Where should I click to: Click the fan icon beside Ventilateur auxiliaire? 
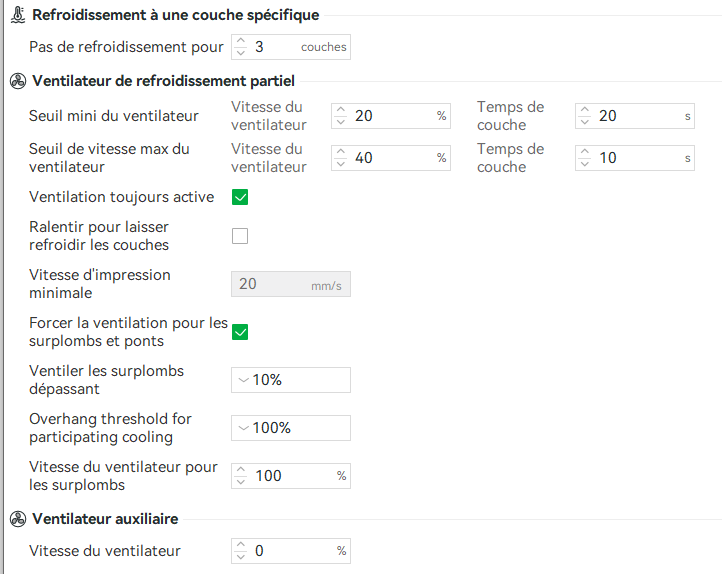click(16, 519)
